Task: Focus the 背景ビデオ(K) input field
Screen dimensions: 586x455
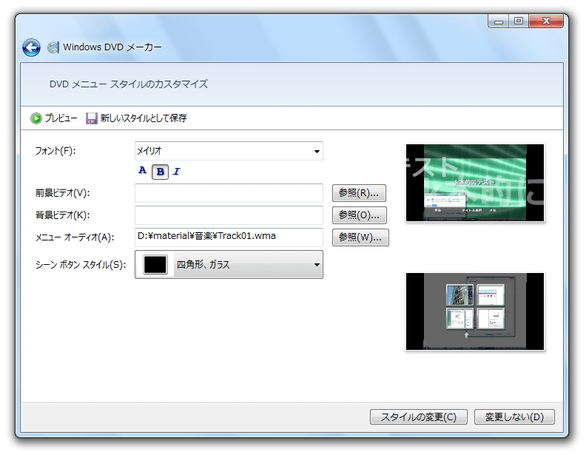Action: point(229,215)
